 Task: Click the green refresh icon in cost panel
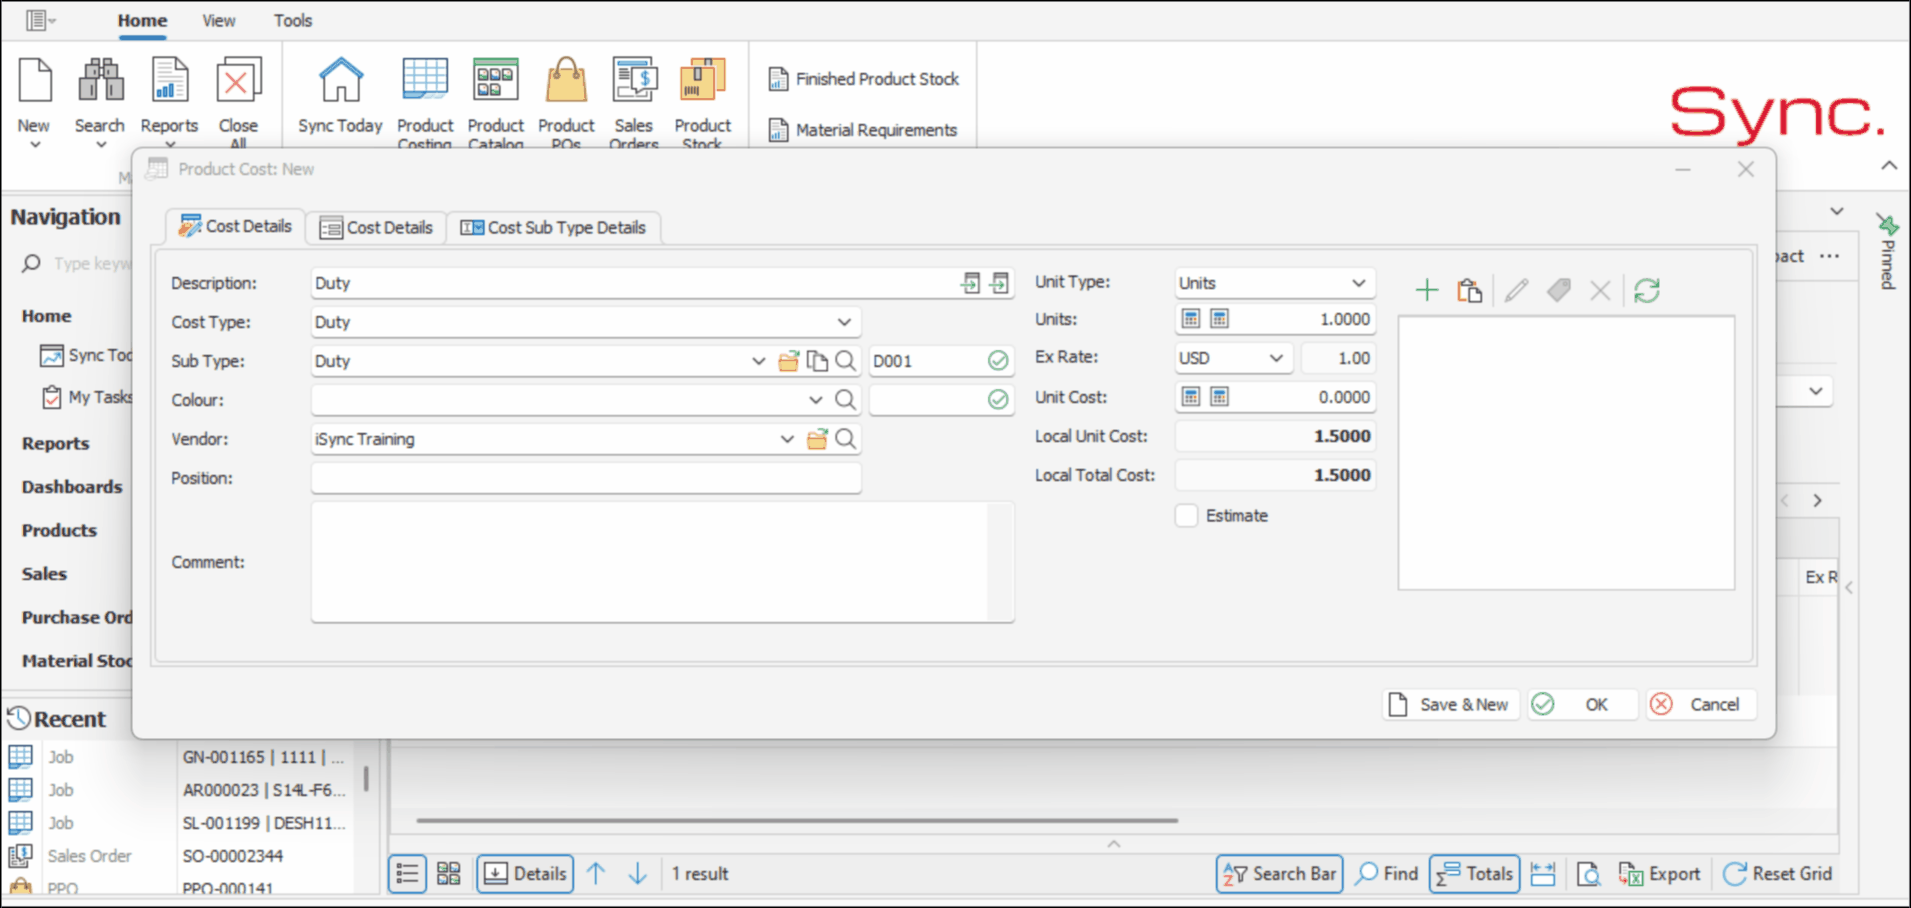click(x=1647, y=291)
